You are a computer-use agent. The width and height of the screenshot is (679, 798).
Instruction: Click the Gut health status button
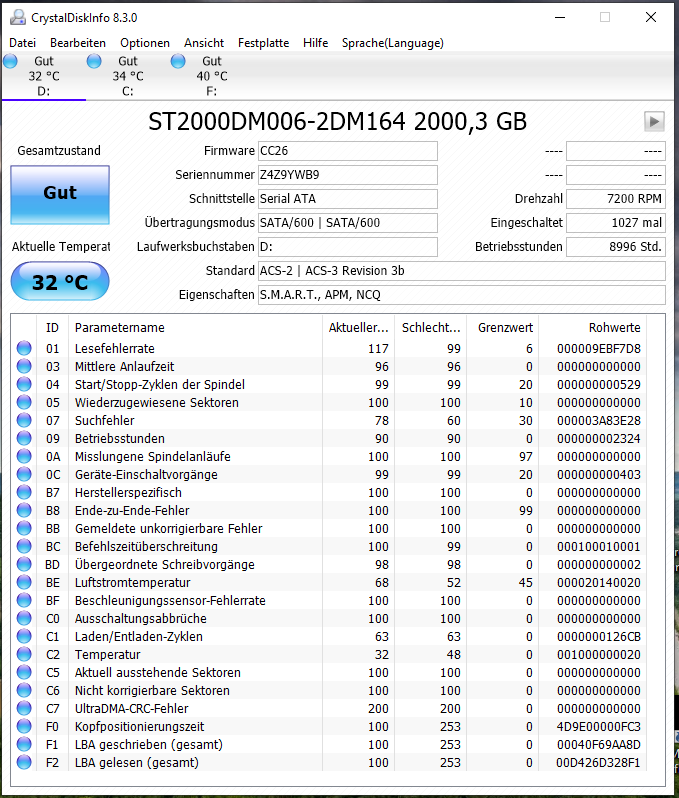(x=60, y=195)
